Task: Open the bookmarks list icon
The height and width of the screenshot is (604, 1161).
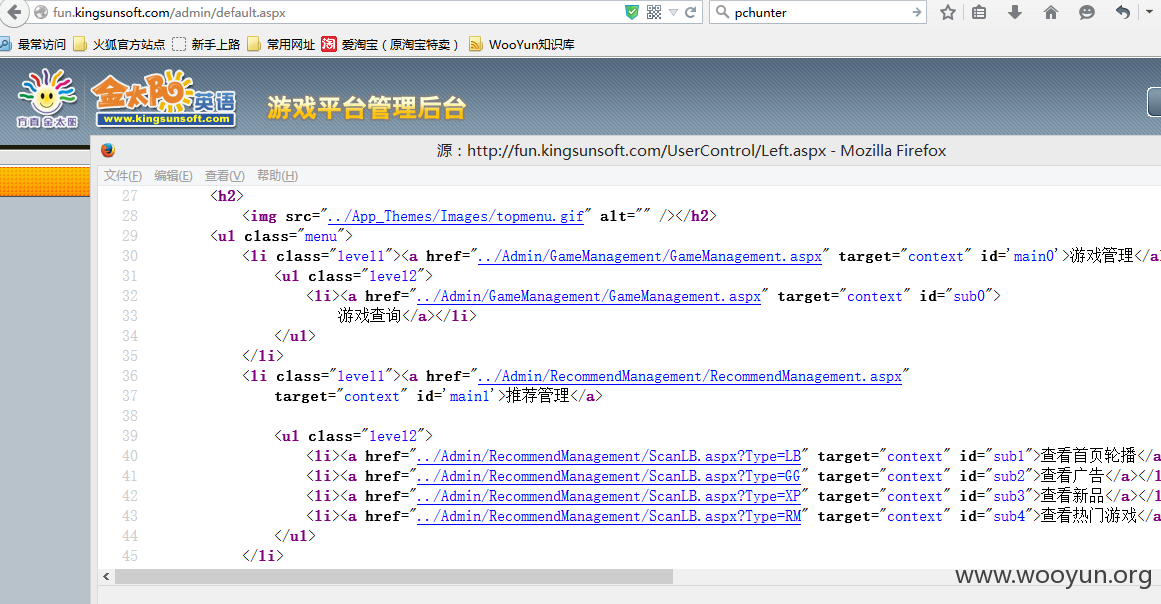Action: (979, 12)
